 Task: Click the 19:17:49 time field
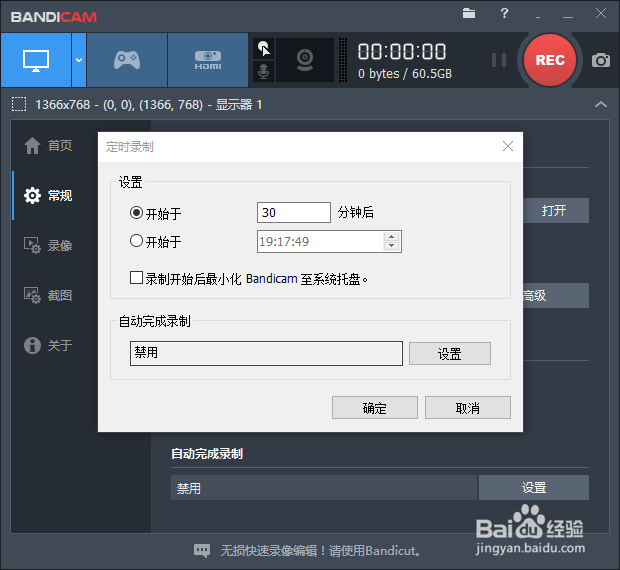320,241
